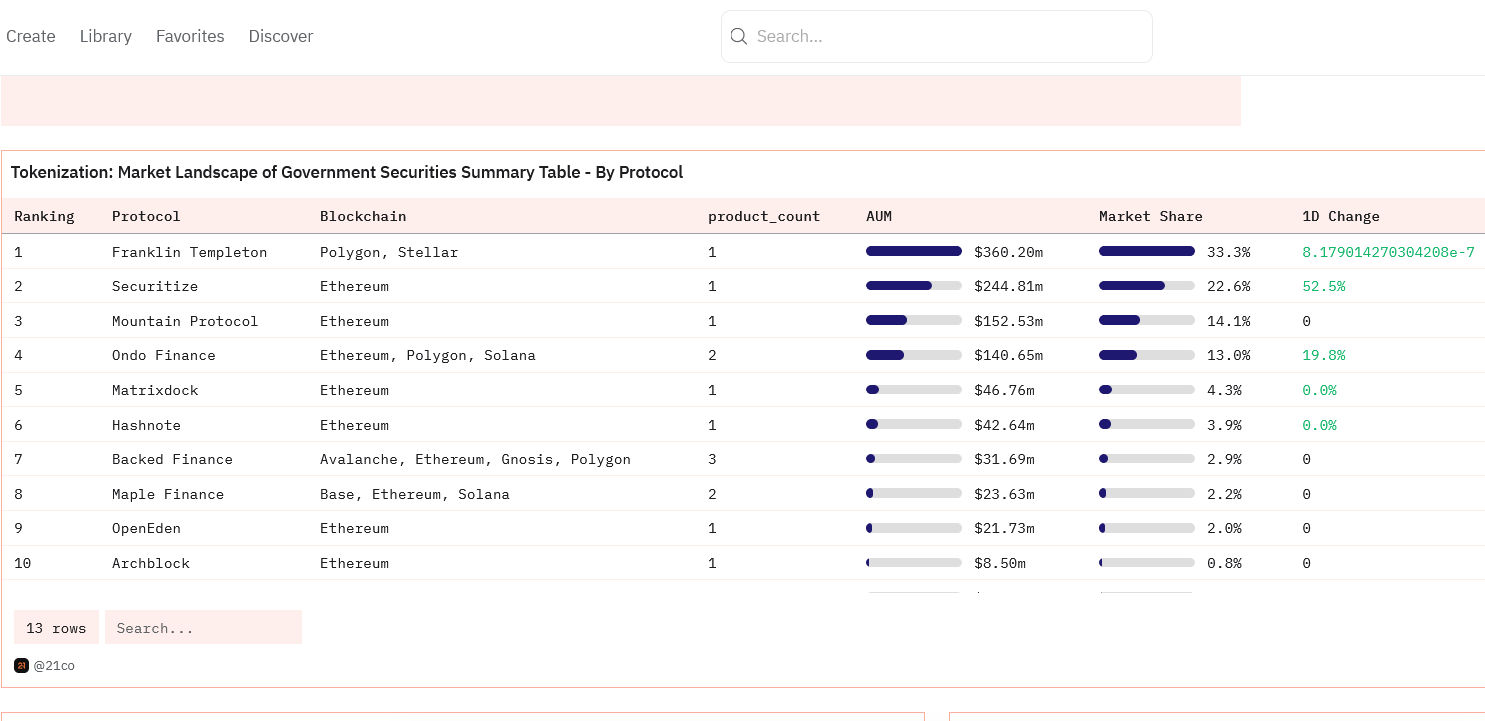Open the @21co author link
This screenshot has width=1485, height=721.
(x=54, y=665)
